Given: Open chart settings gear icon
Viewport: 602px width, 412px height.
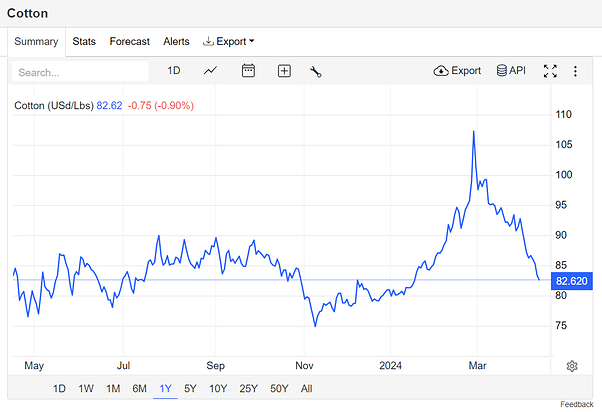Looking at the screenshot, I should click(x=572, y=366).
